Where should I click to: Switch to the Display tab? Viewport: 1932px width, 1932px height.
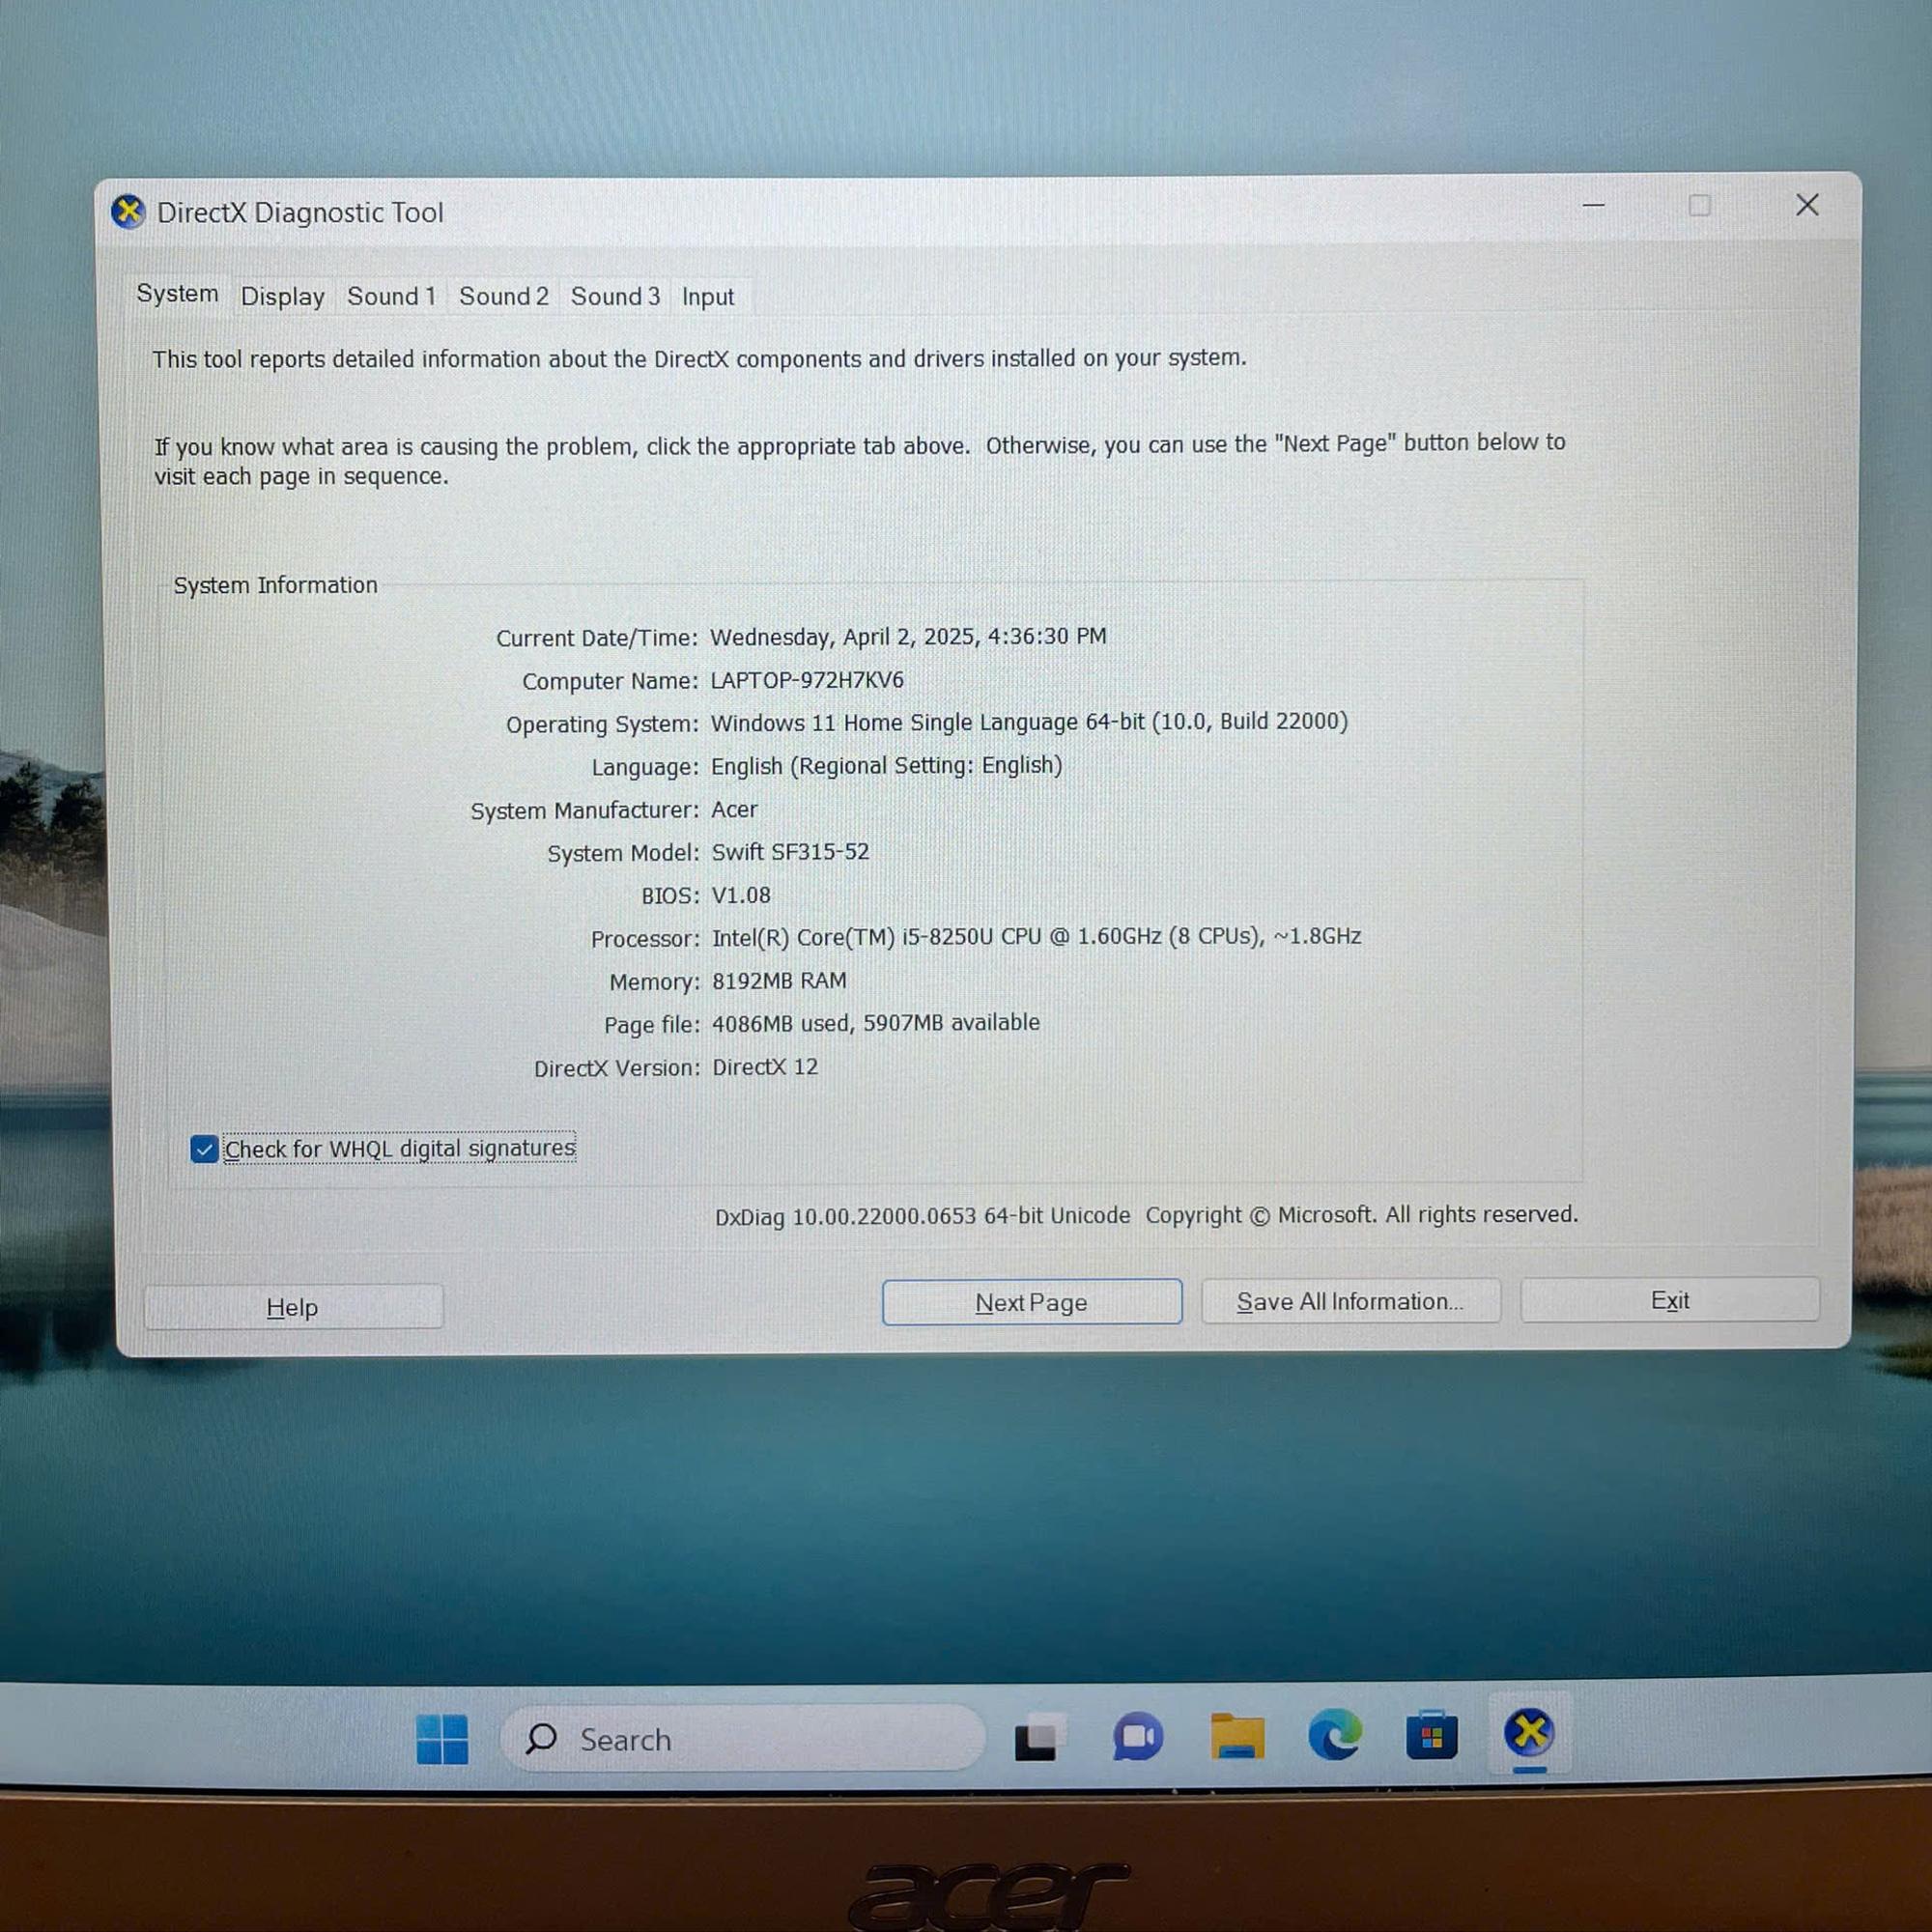pos(283,296)
